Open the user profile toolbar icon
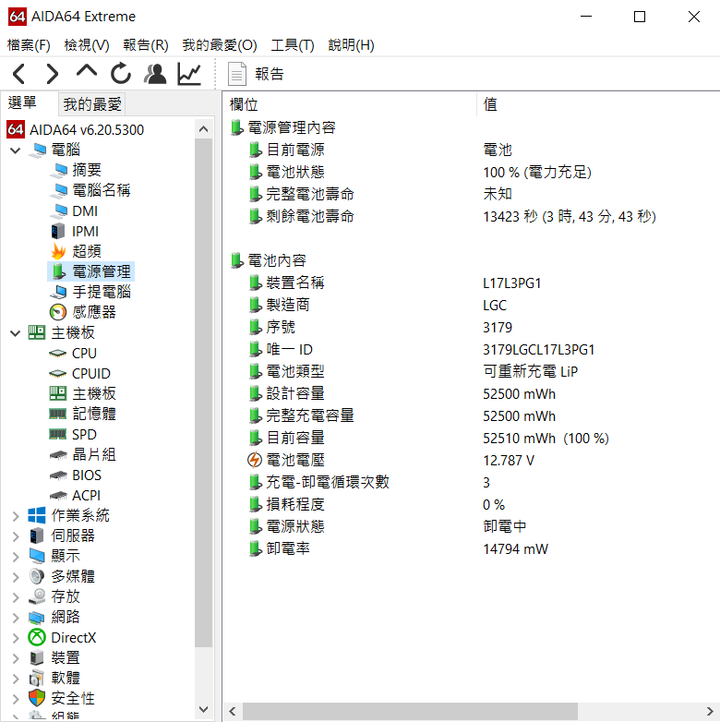720x722 pixels. click(x=155, y=74)
